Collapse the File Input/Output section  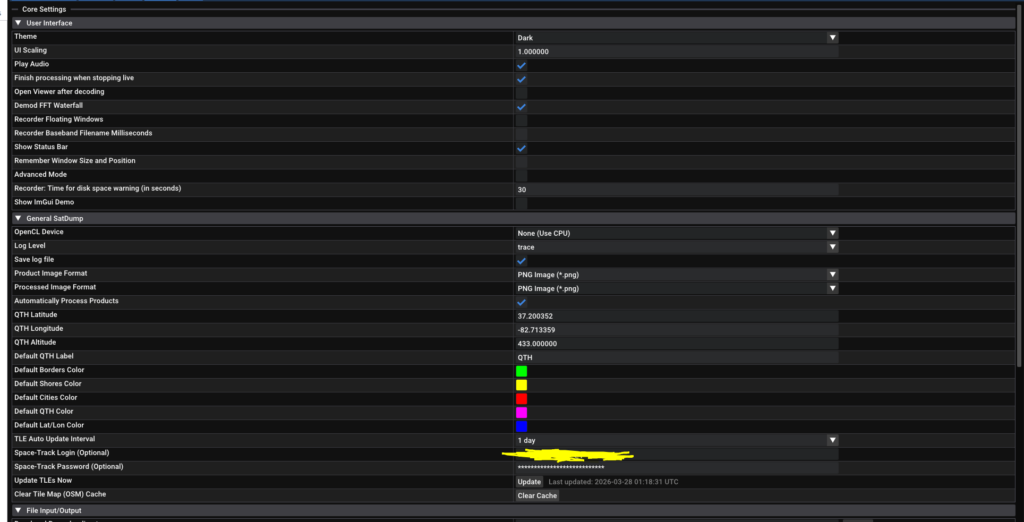pyautogui.click(x=18, y=511)
